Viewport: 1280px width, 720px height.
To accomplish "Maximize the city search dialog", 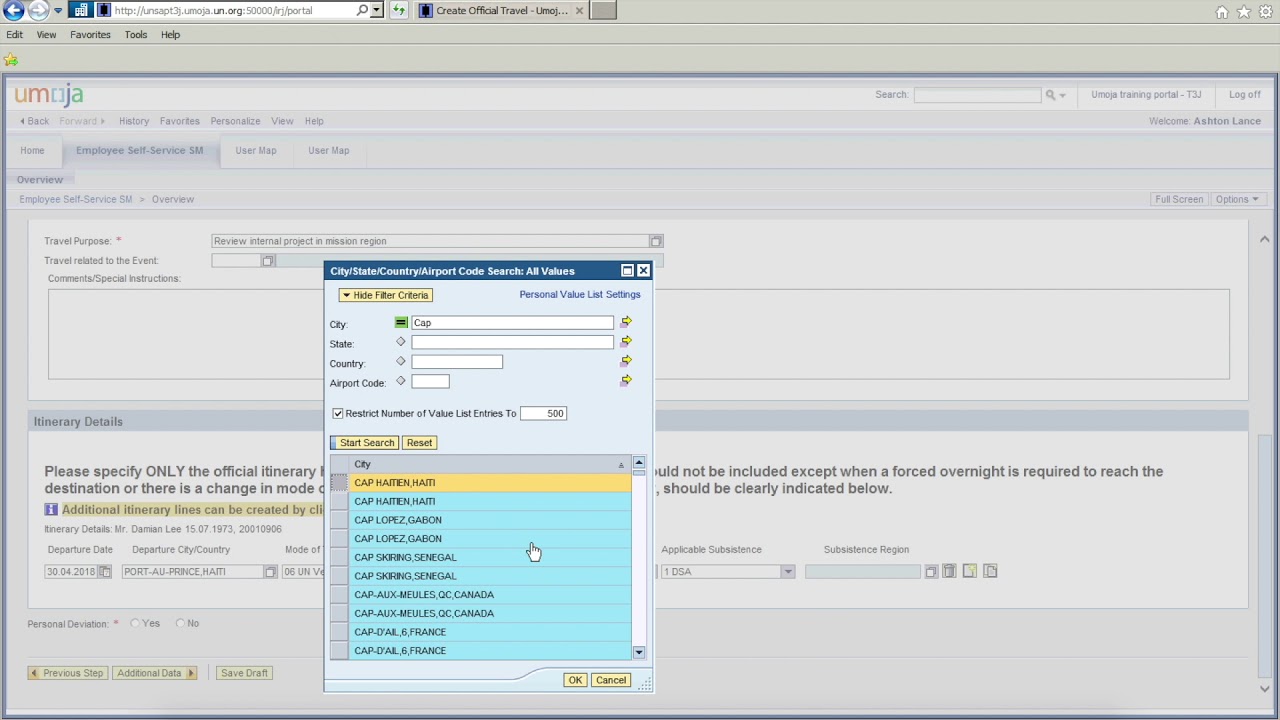I will pyautogui.click(x=627, y=271).
